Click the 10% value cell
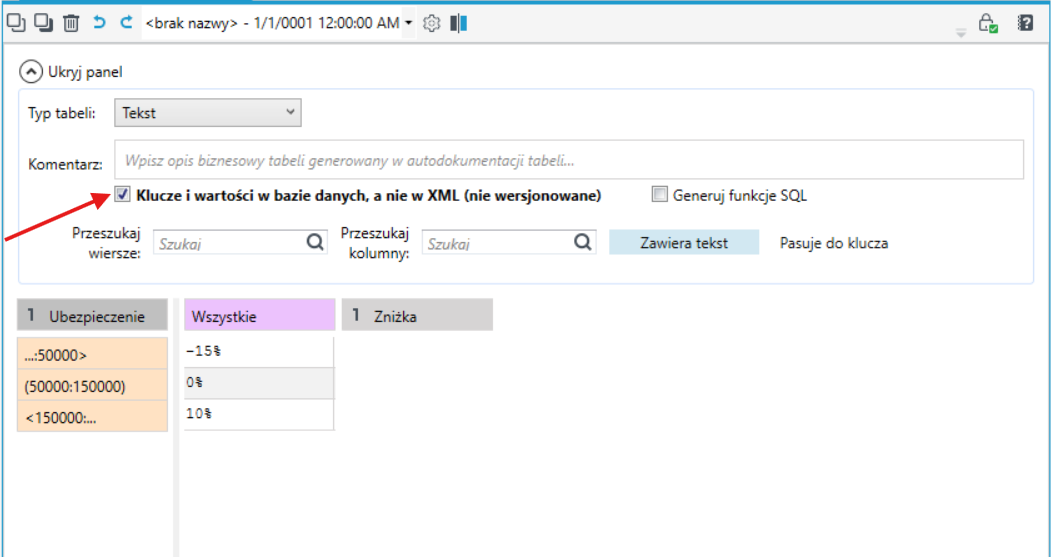This screenshot has height=557, width=1051. [259, 414]
